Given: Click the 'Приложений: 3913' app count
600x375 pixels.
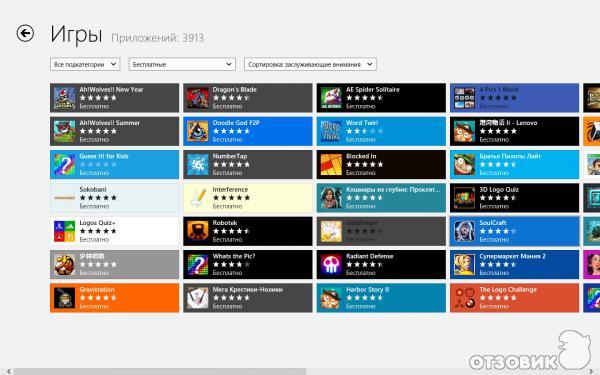Looking at the screenshot, I should 157,38.
